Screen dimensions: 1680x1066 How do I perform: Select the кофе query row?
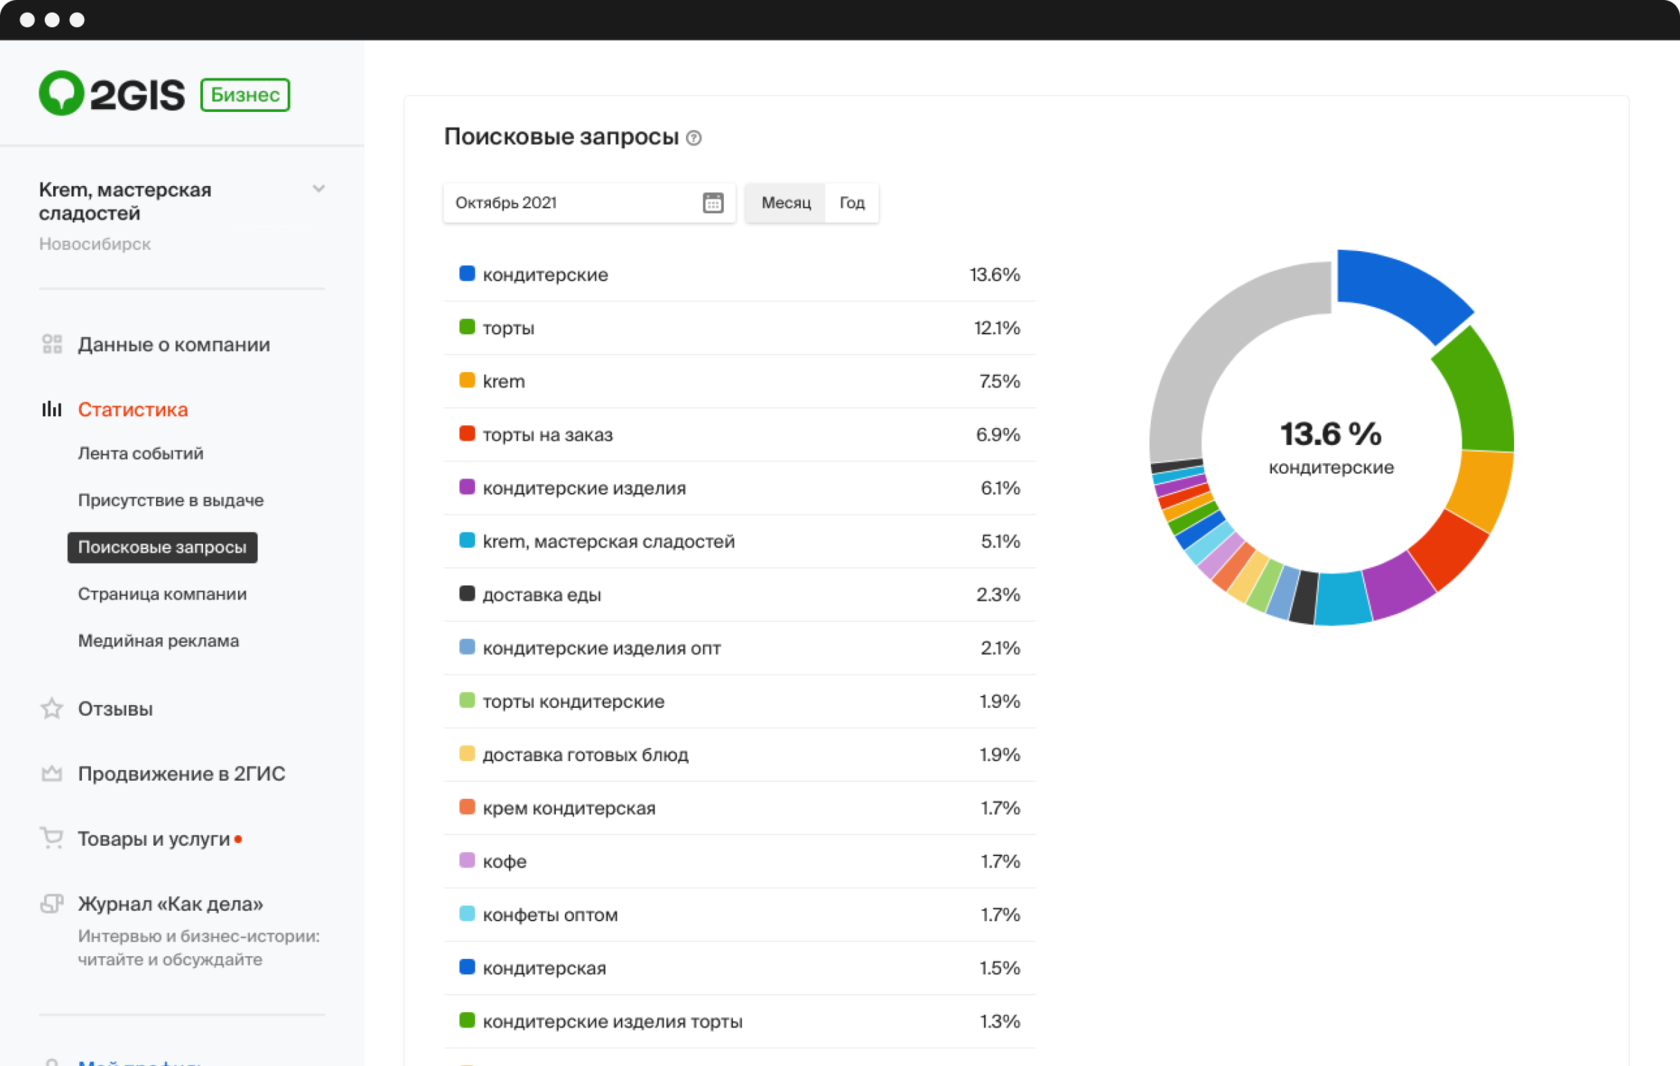tap(740, 861)
